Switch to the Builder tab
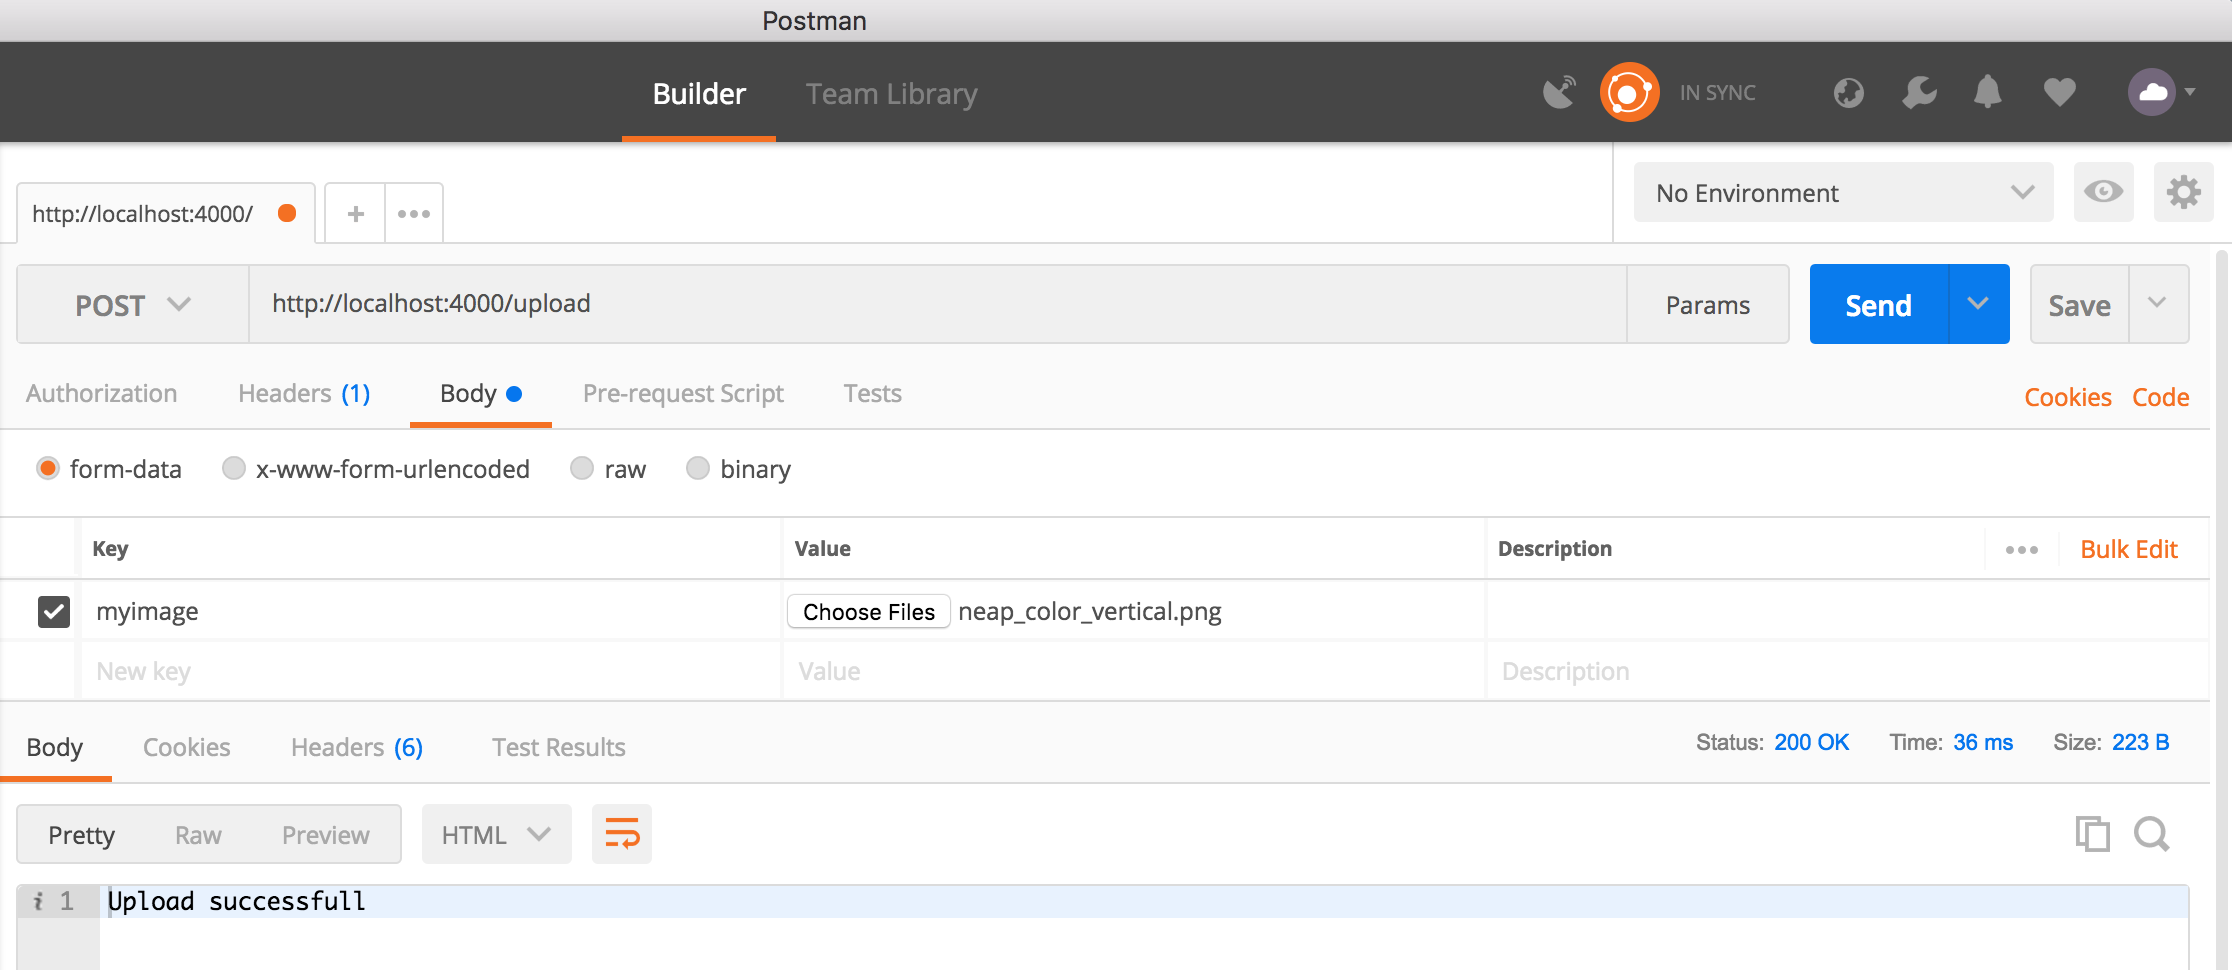 (699, 94)
